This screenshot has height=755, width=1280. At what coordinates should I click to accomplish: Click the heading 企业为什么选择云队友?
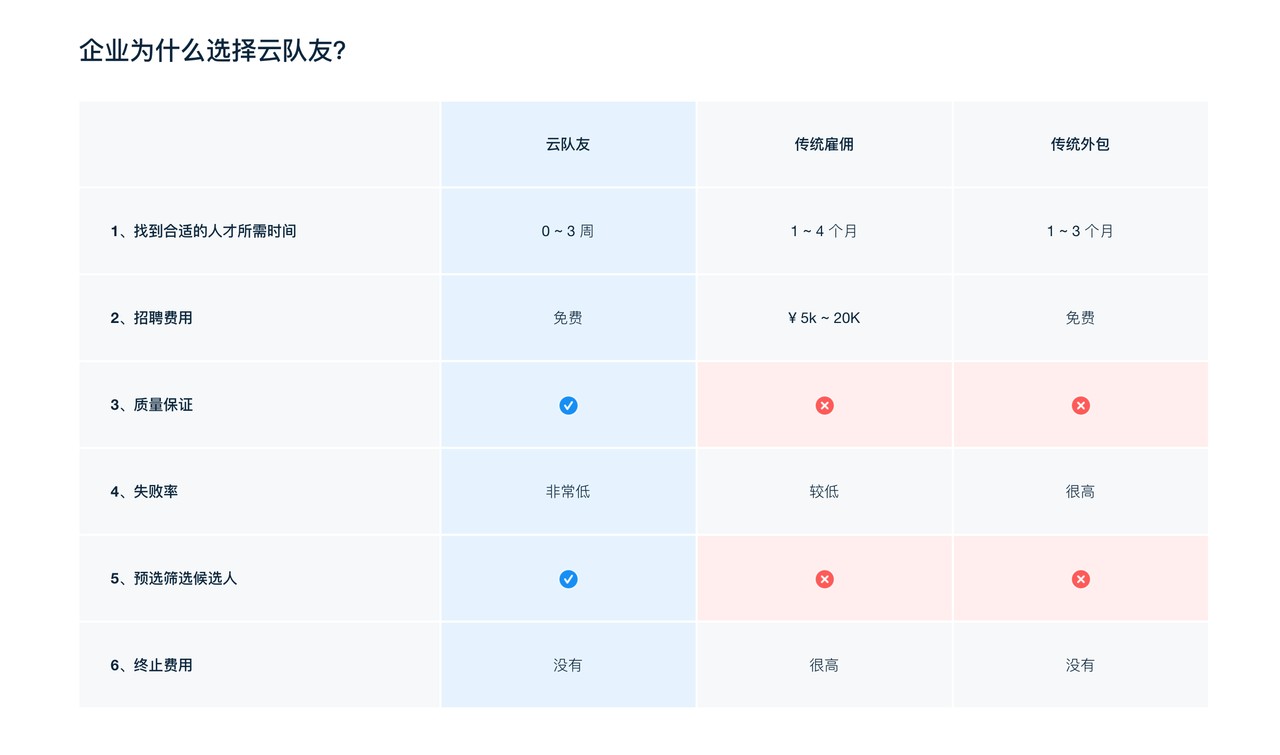click(x=213, y=51)
